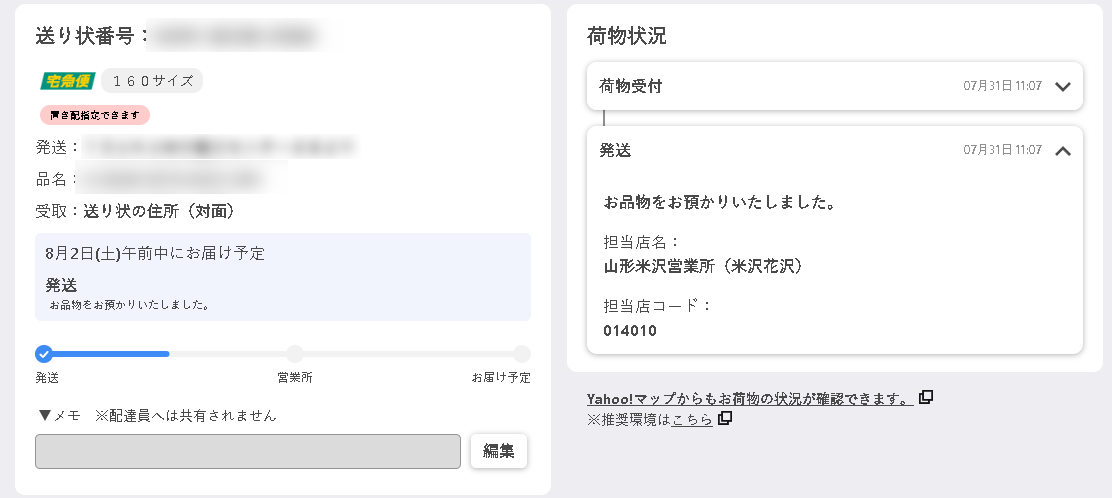
Task: Click the 8月2日 delivery schedule box
Action: [283, 277]
